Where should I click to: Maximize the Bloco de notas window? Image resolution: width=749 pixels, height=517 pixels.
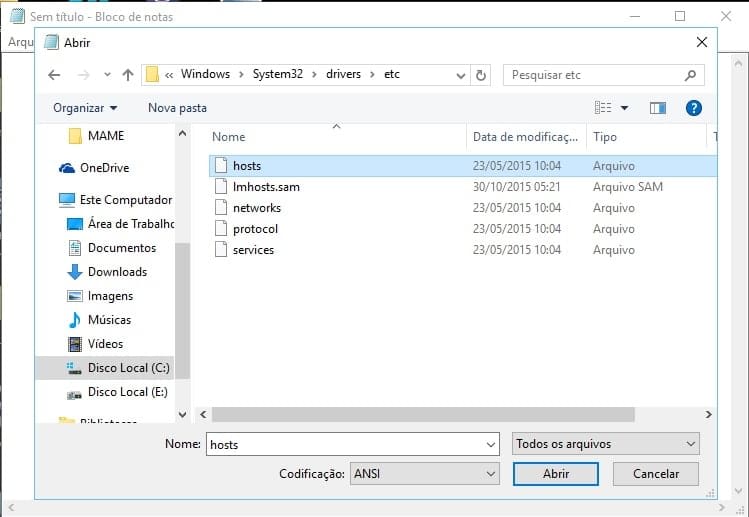680,16
